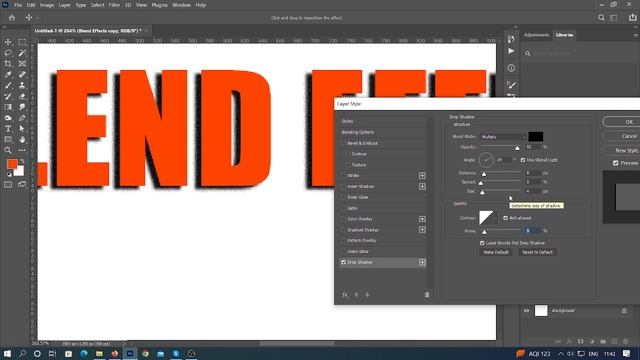
Task: Select the Brush tool
Action: pyautogui.click(x=8, y=85)
